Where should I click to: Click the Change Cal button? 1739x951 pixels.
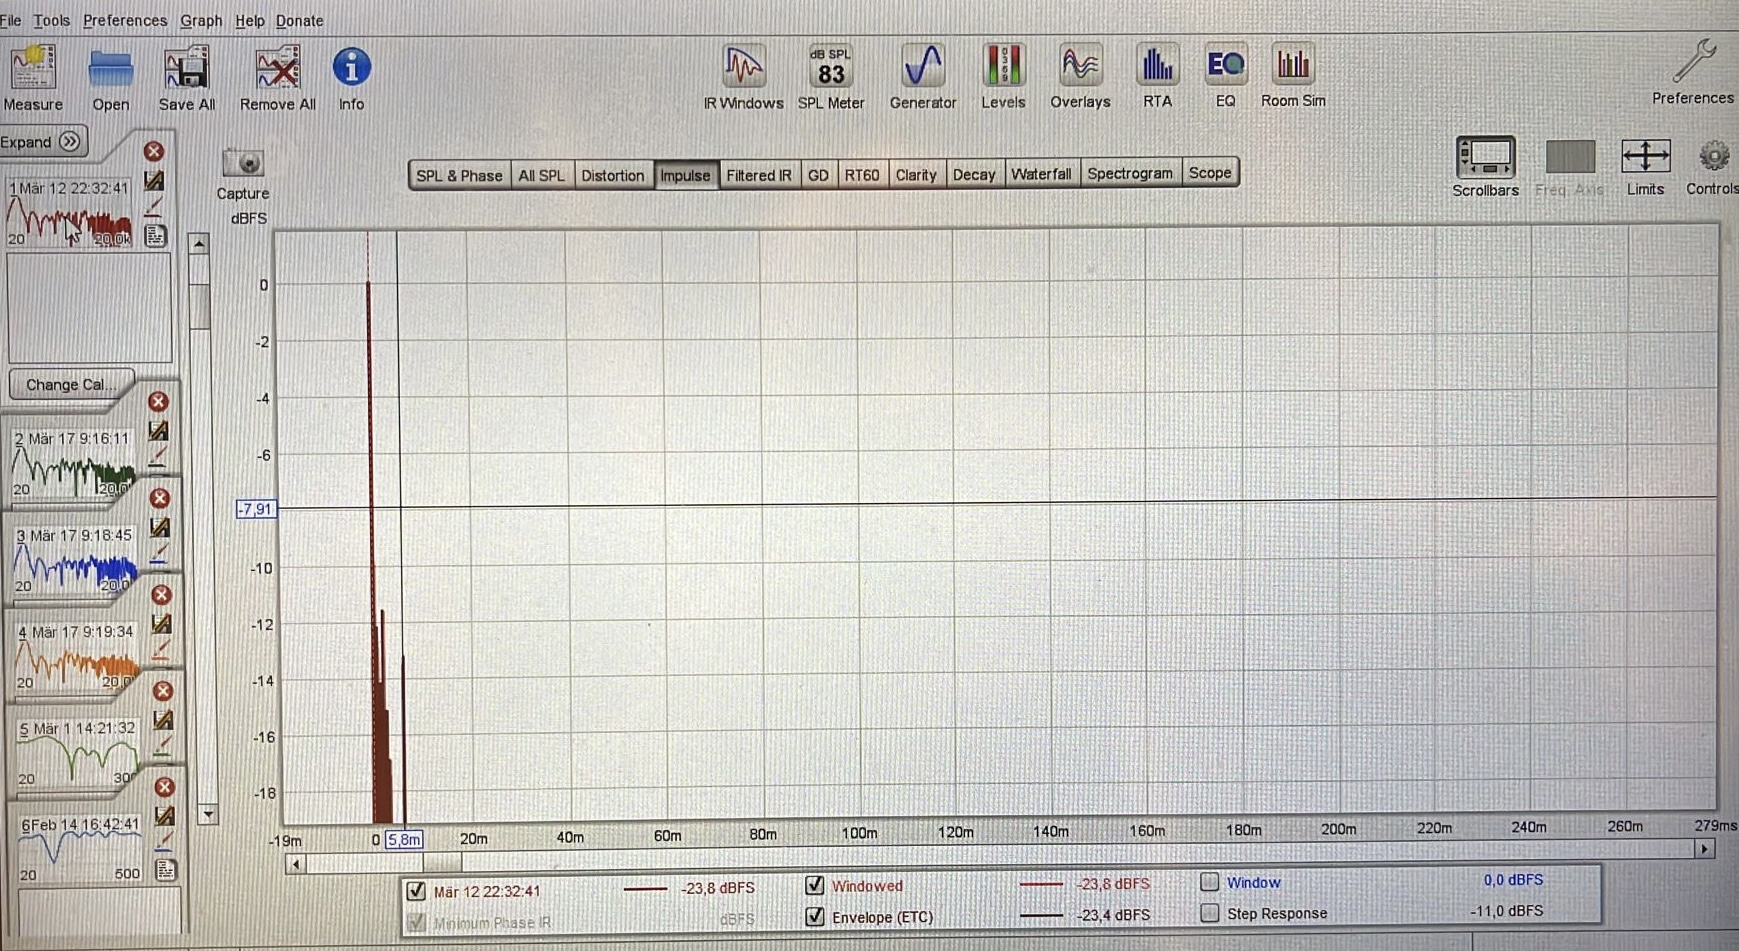click(67, 385)
